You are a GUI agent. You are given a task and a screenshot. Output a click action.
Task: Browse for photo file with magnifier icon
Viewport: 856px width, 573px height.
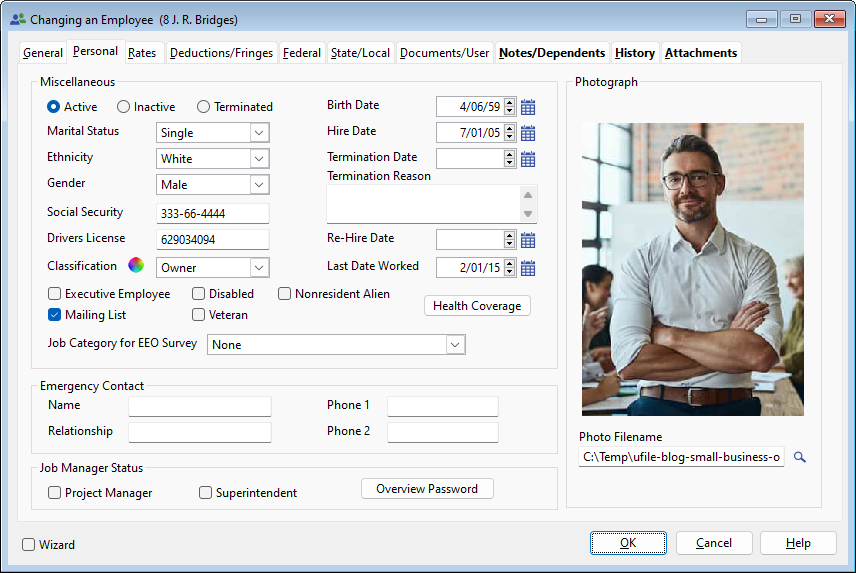tap(800, 457)
